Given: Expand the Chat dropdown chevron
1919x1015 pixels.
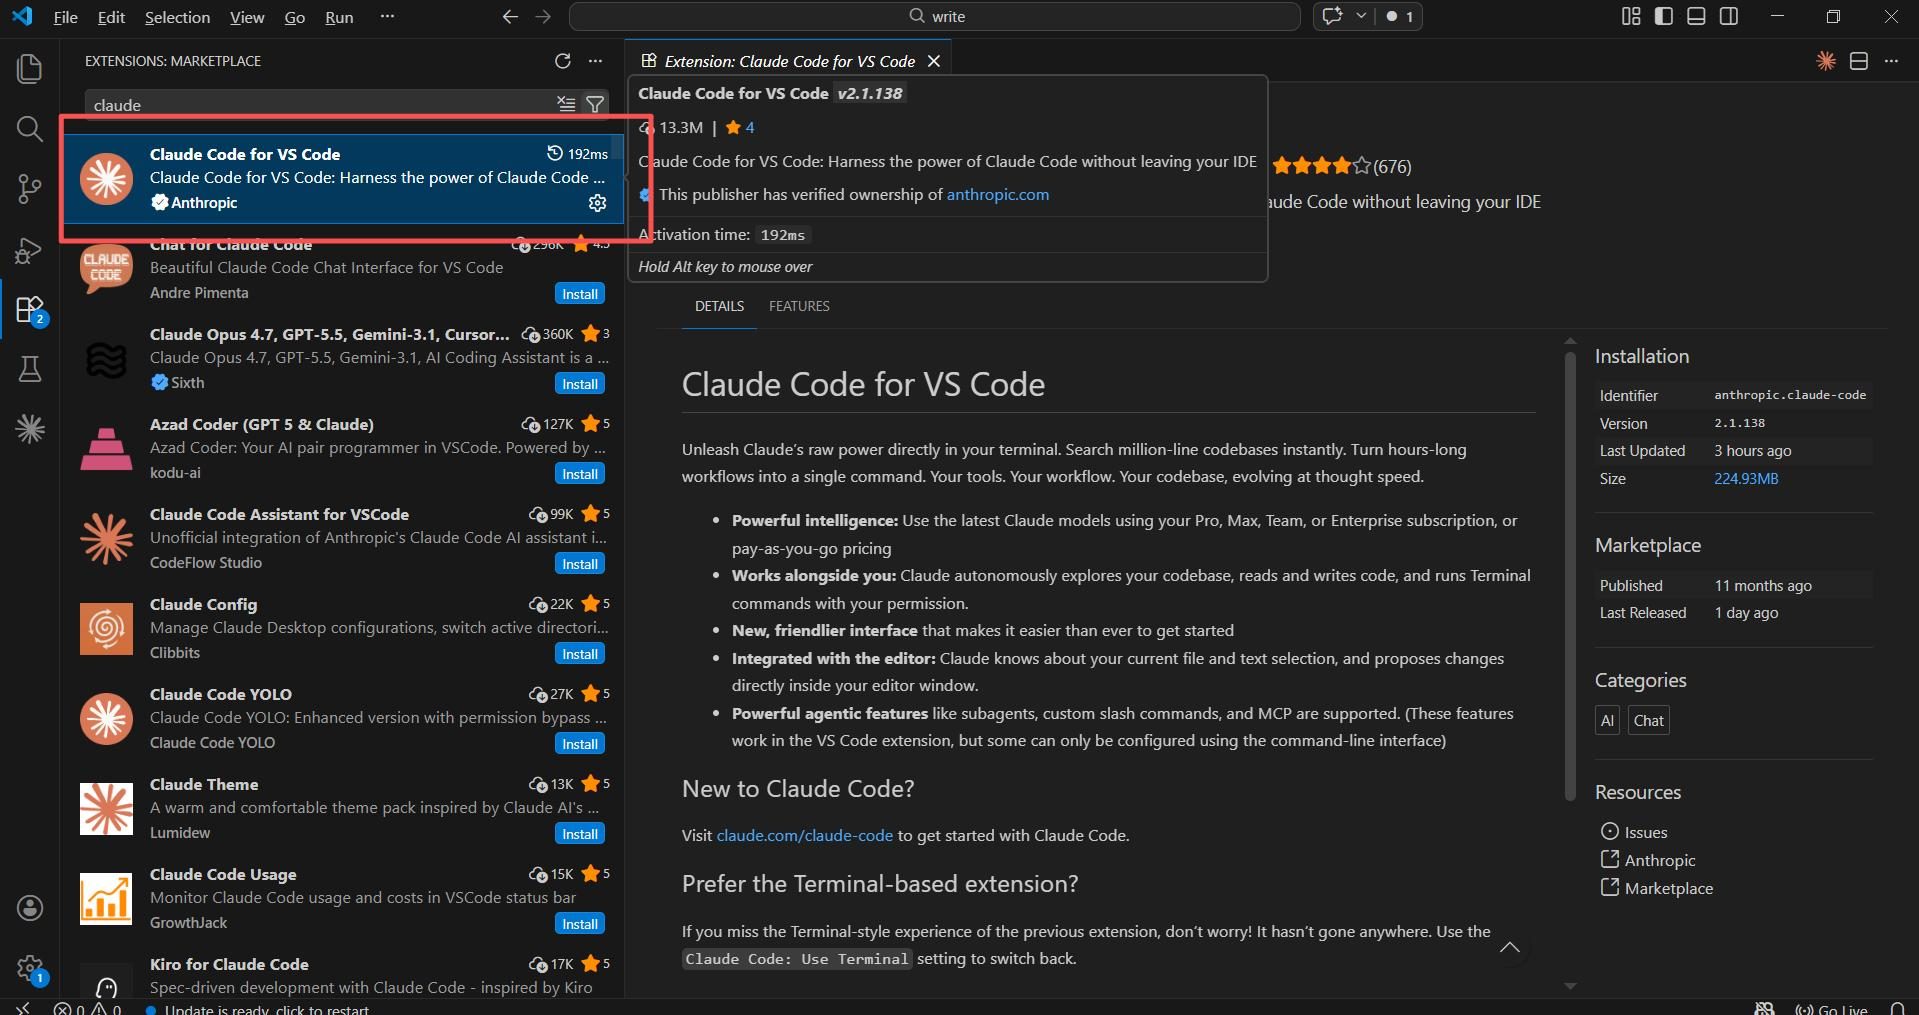Looking at the screenshot, I should [1360, 16].
